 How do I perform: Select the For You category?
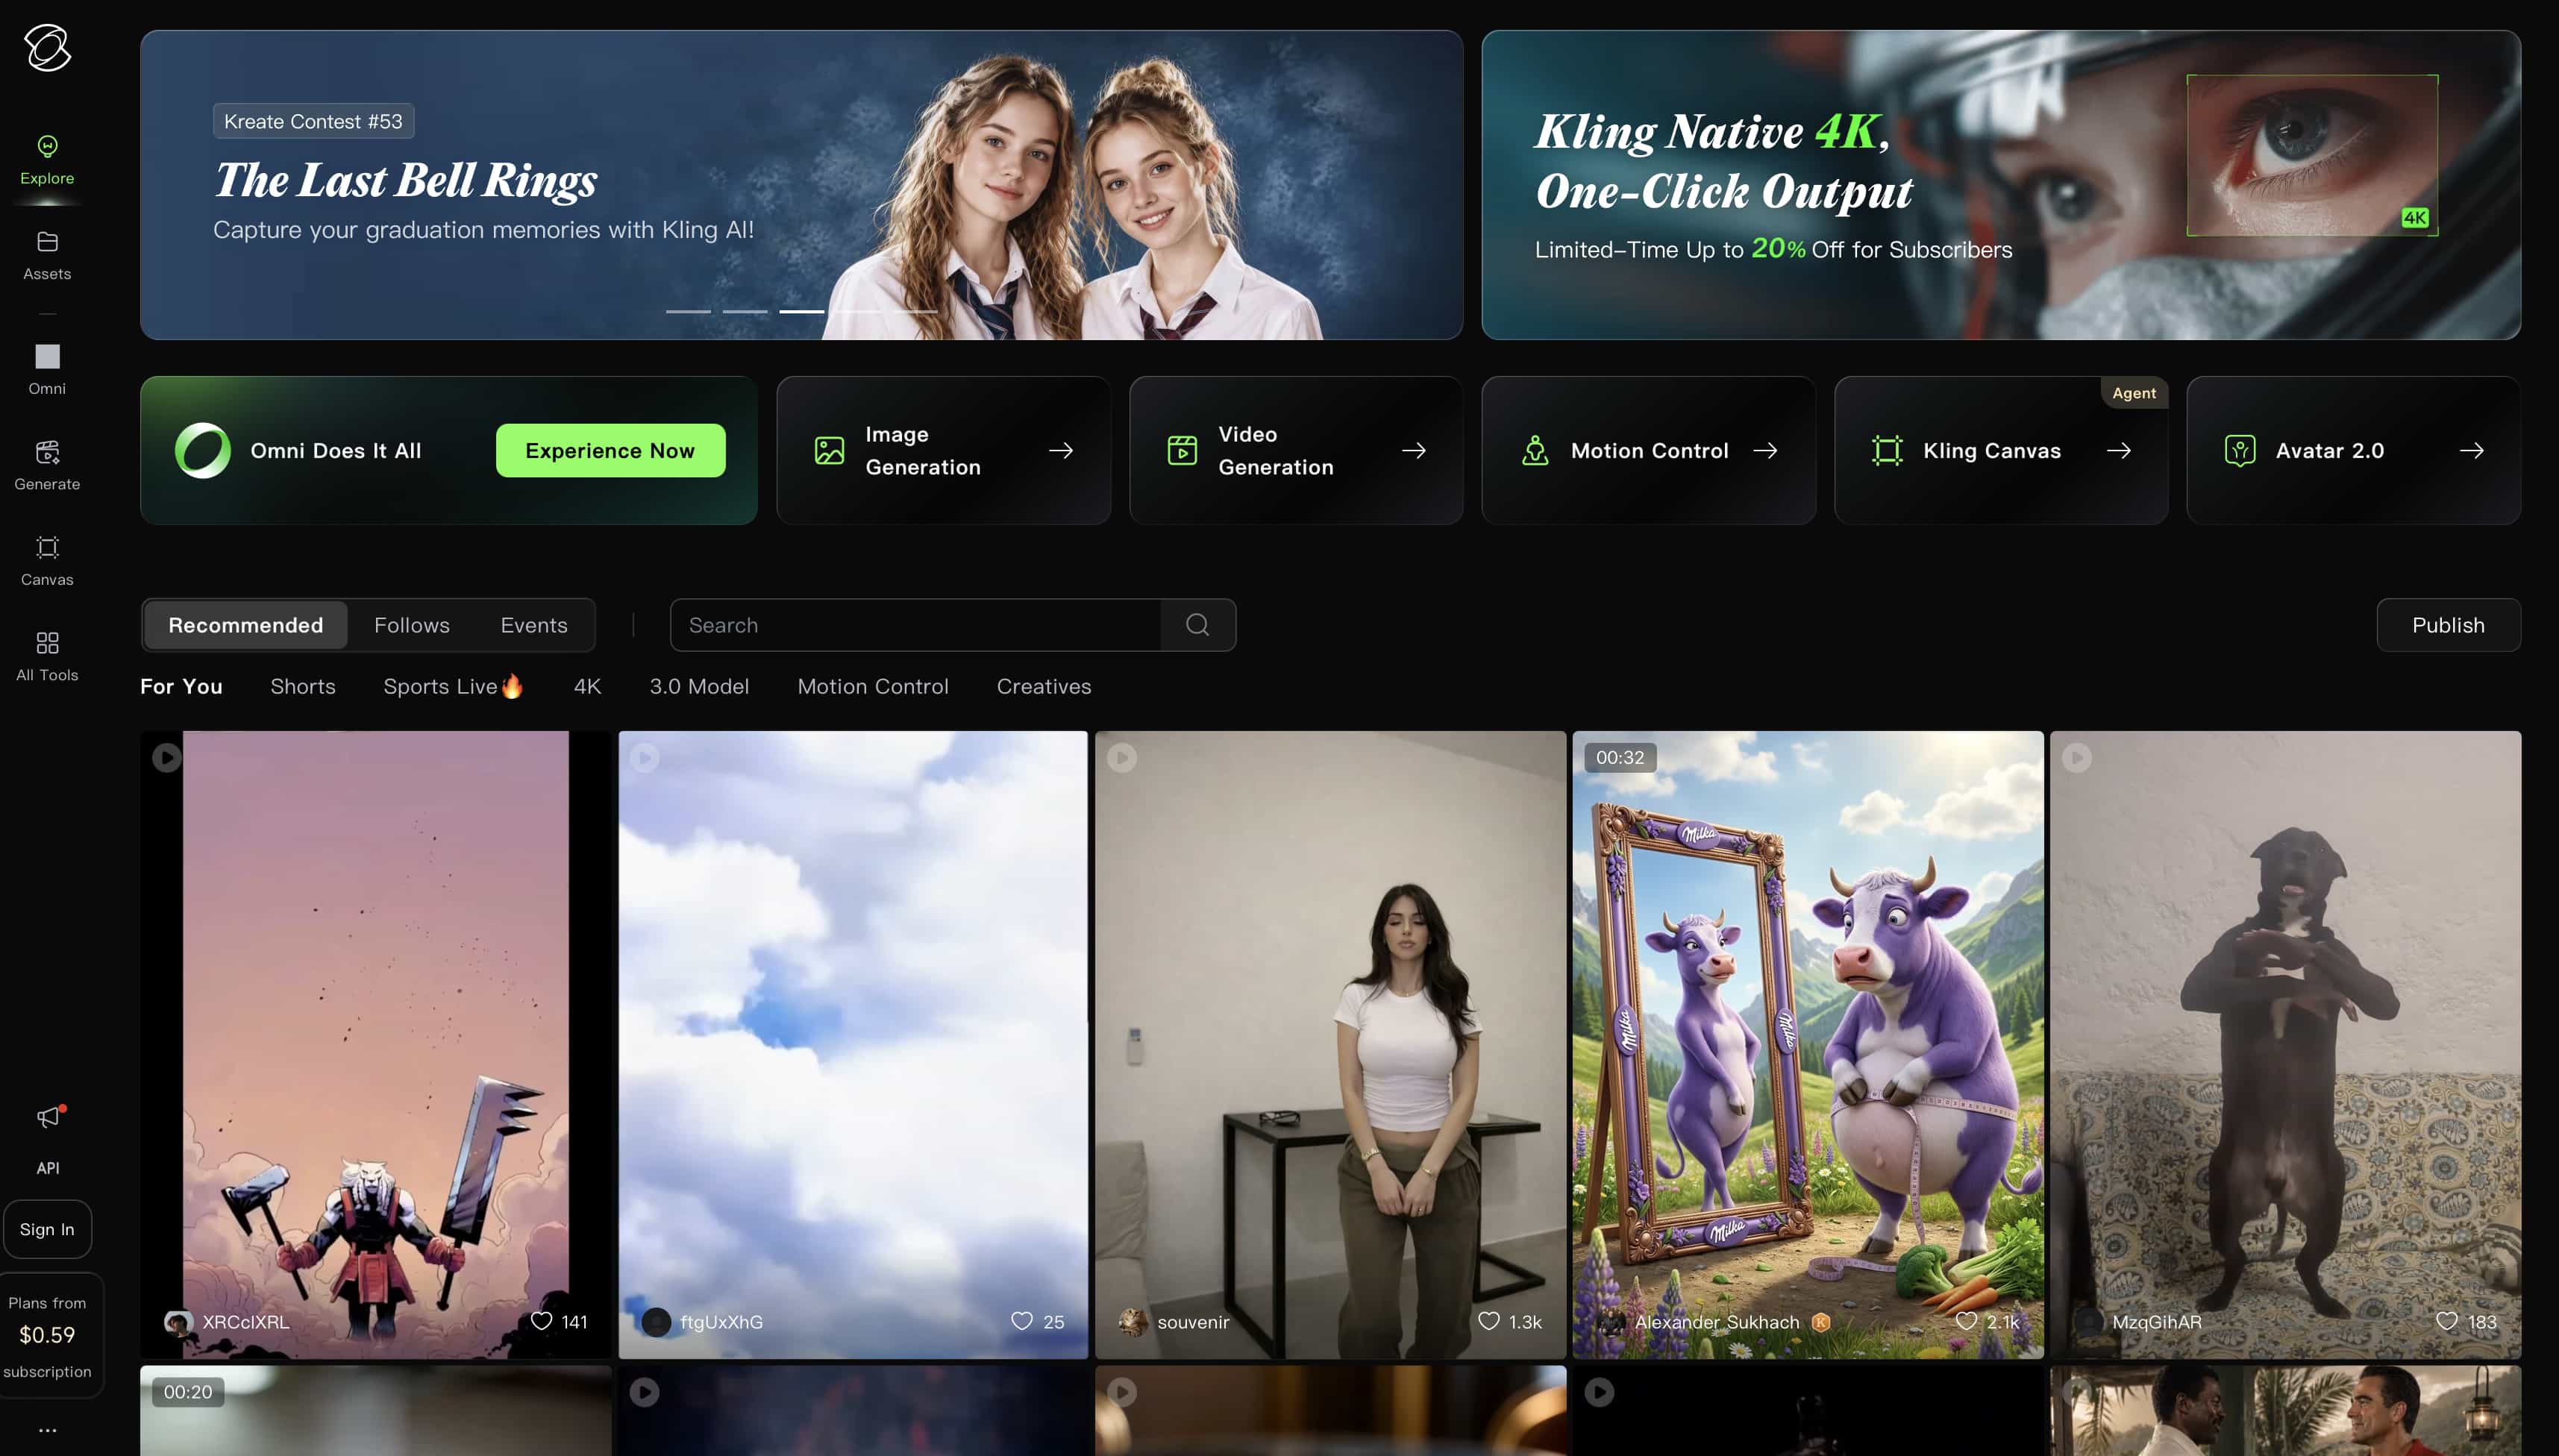point(181,686)
